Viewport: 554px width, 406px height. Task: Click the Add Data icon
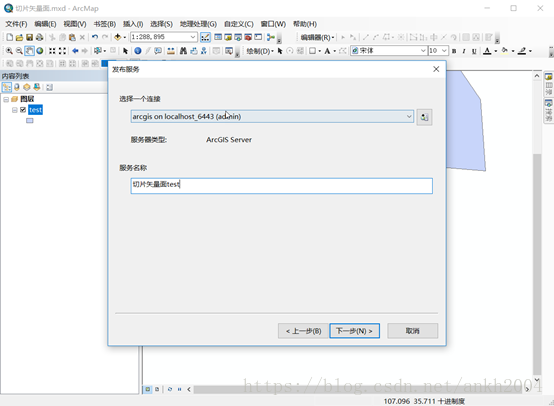[x=117, y=37]
